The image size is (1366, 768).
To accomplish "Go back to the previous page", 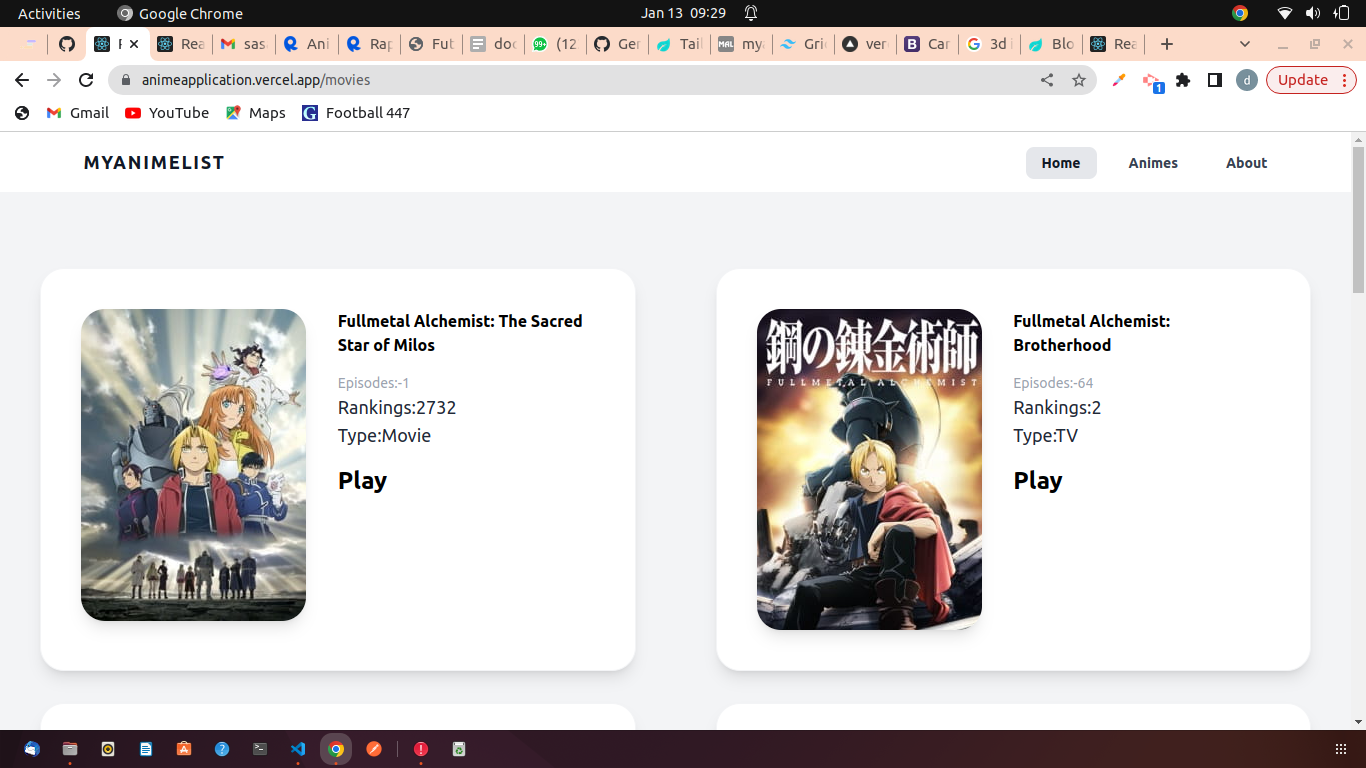I will tap(20, 80).
